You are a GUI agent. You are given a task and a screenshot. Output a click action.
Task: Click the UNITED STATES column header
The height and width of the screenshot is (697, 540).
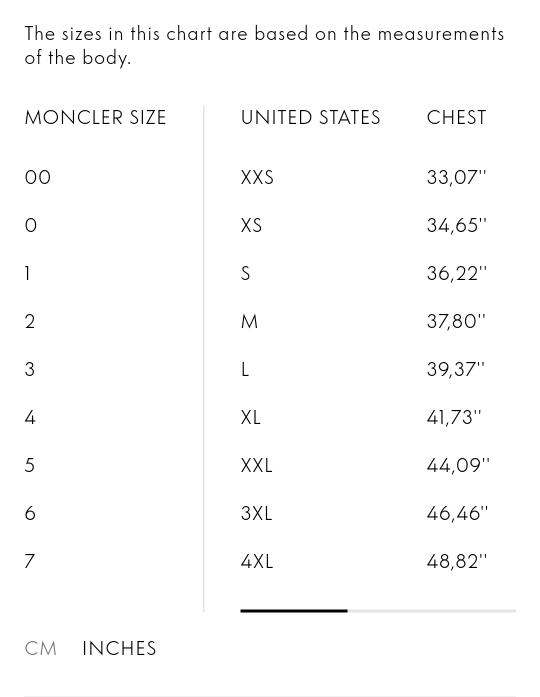tap(310, 117)
